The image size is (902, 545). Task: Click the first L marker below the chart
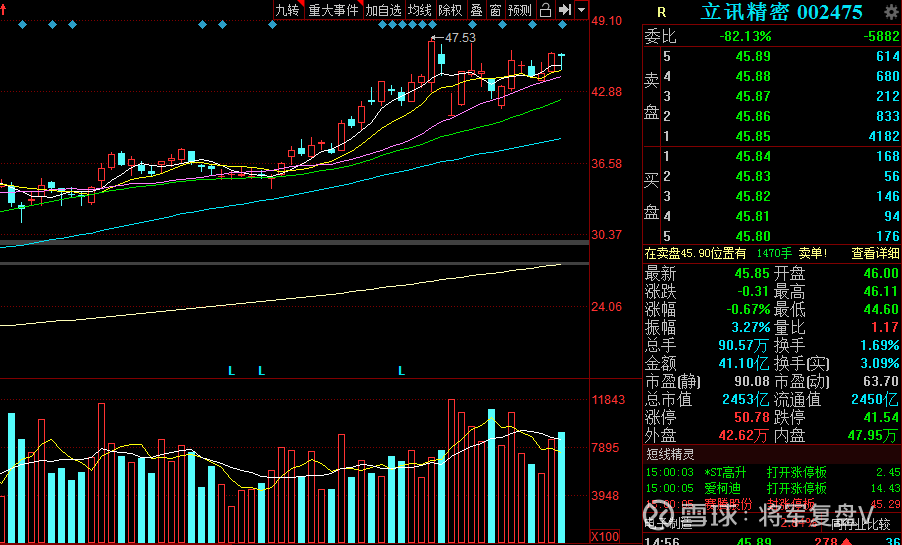pyautogui.click(x=231, y=371)
